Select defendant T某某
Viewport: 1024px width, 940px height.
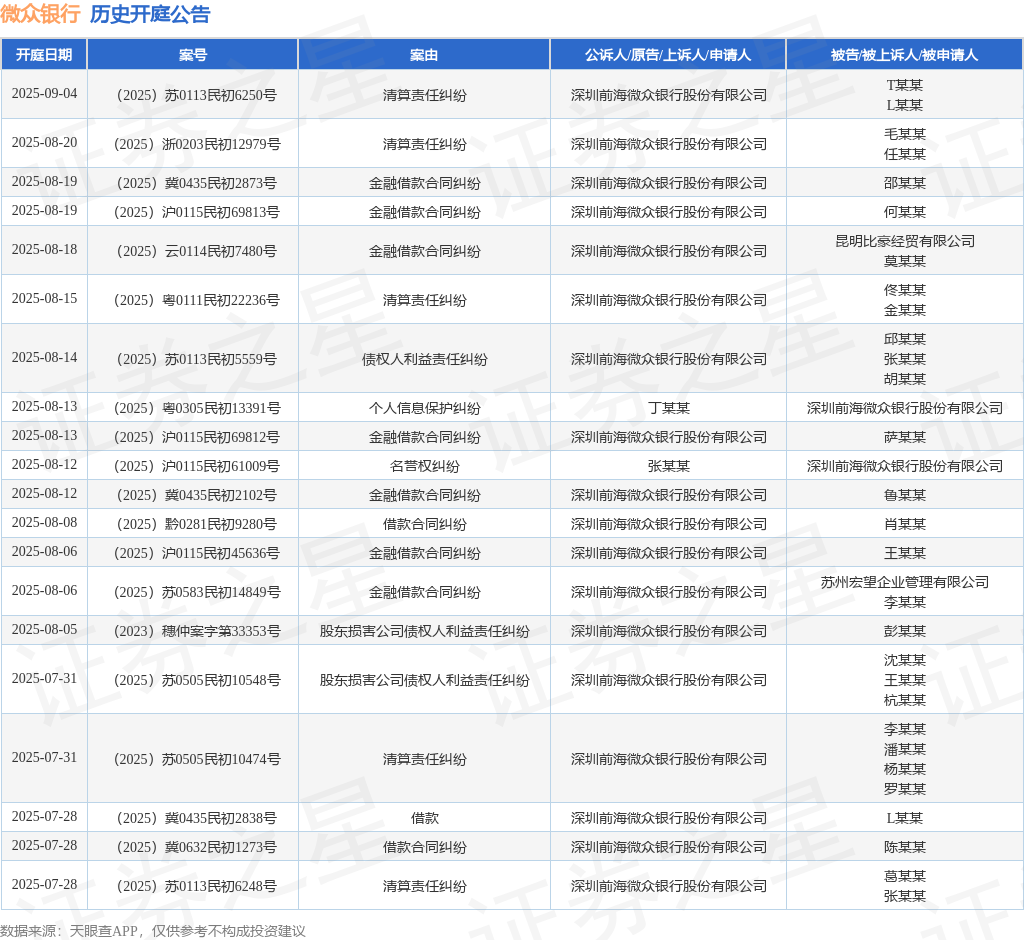904,85
